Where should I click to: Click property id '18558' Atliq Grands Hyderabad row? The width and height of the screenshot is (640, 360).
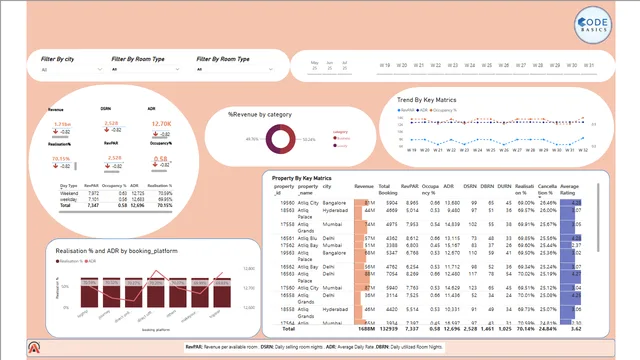[427, 313]
